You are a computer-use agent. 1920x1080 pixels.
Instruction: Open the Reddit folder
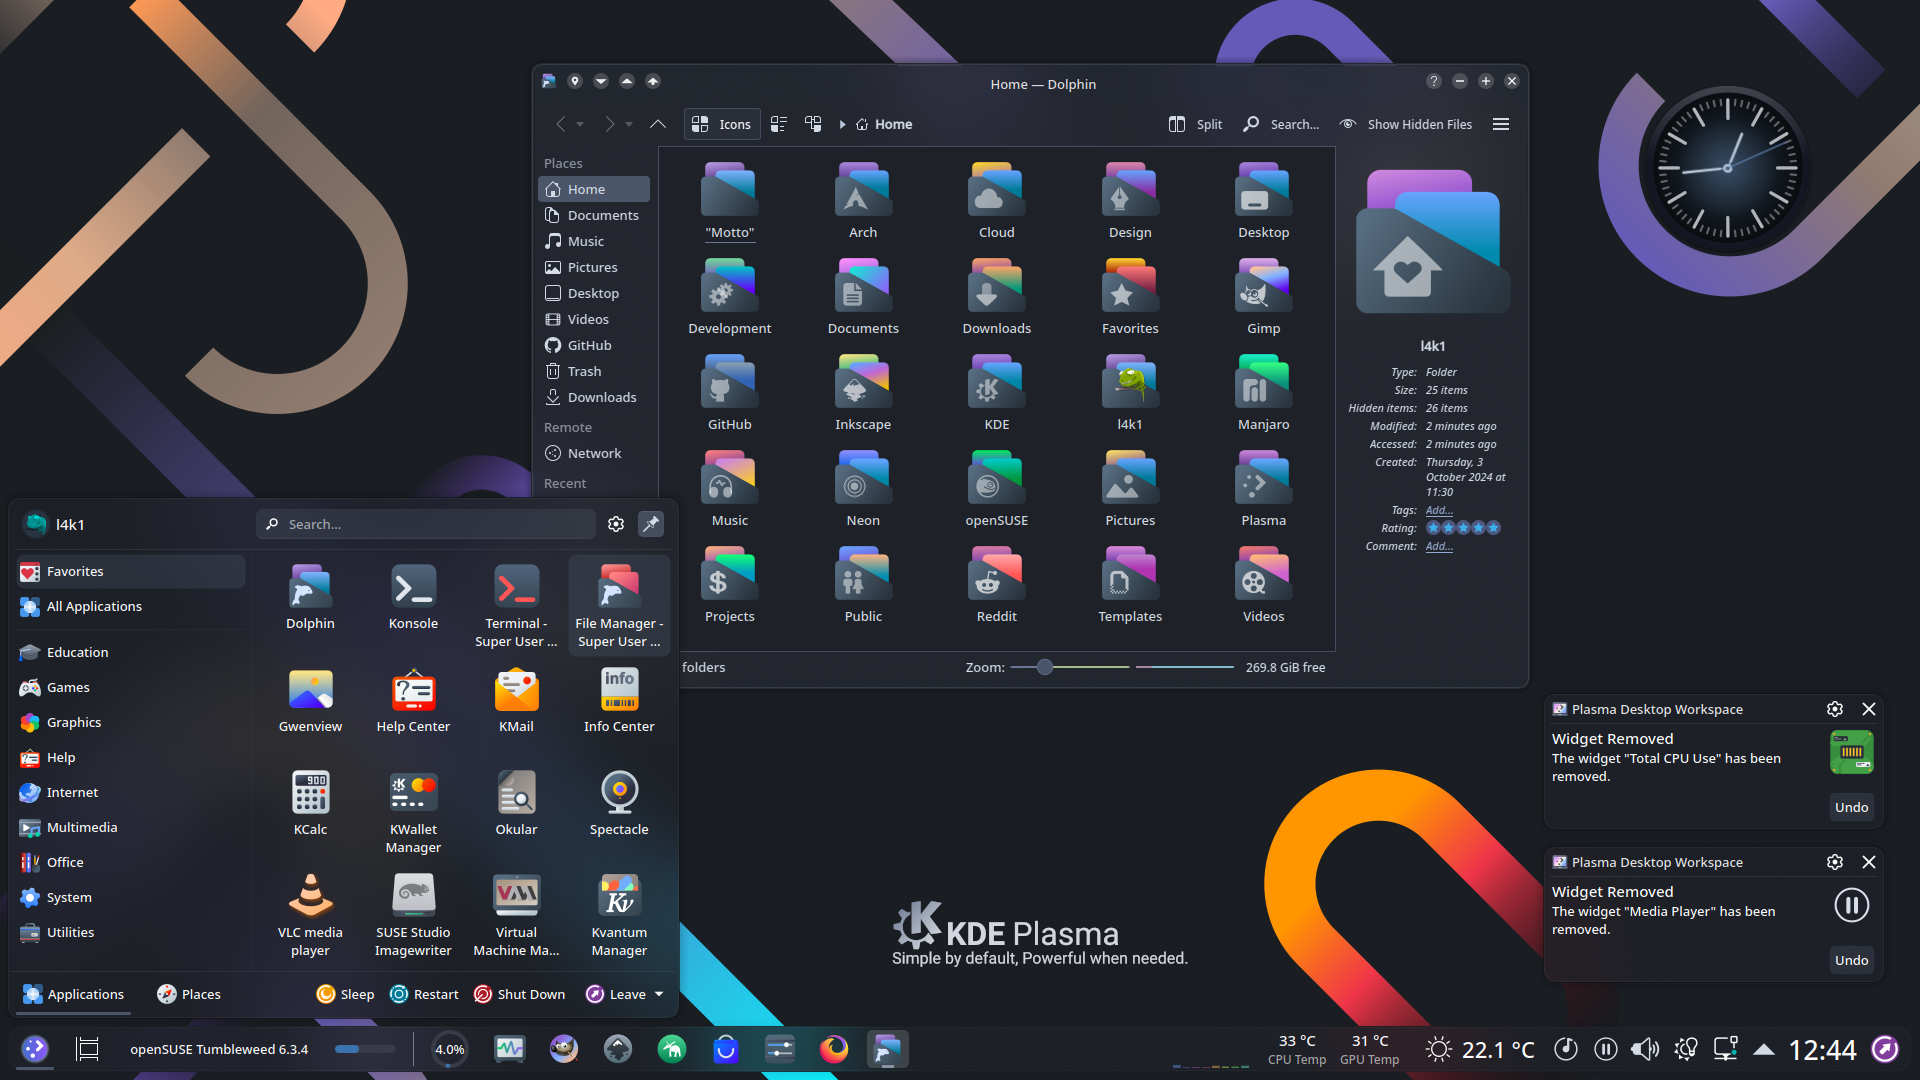coord(996,585)
